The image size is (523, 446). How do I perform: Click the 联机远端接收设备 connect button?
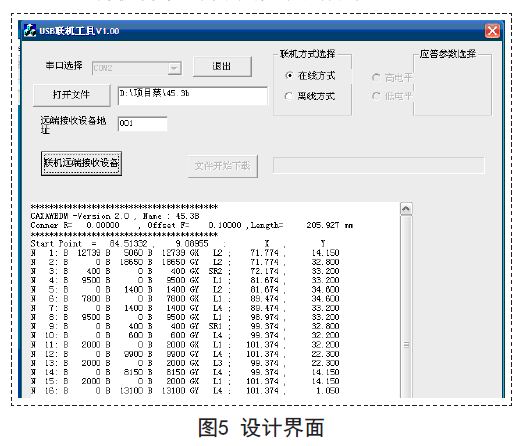(x=81, y=163)
